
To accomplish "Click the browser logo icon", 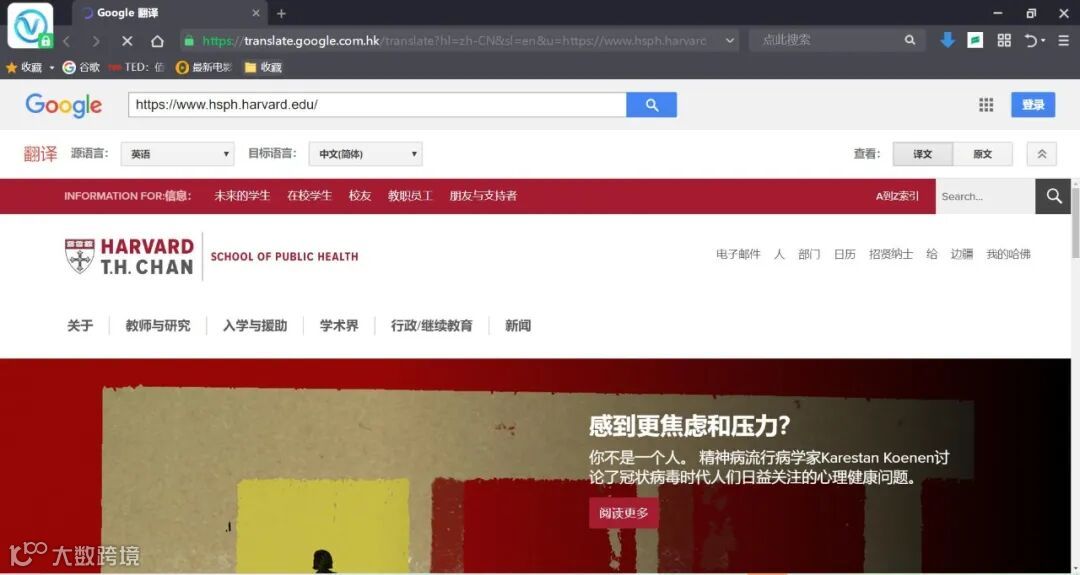I will point(30,25).
